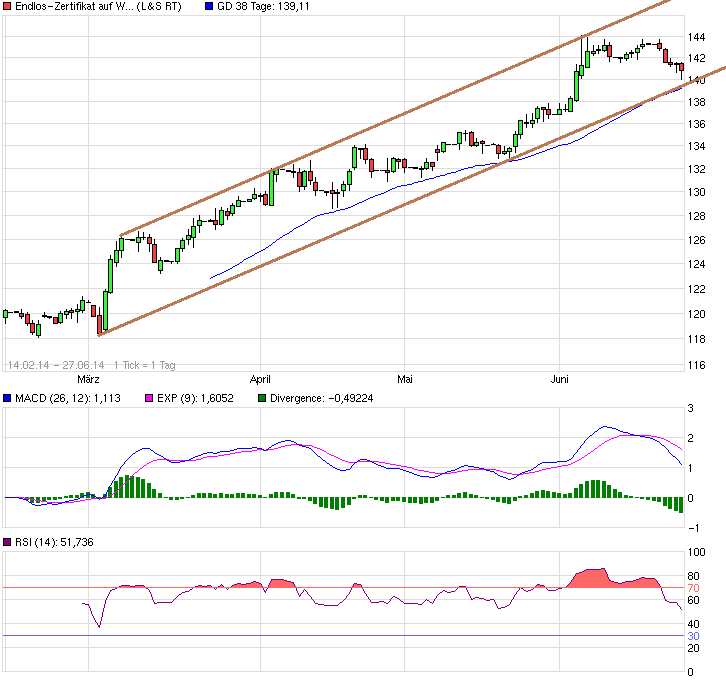
Task: Click the red Endlos-Zertifikat legend square
Action: [6, 7]
